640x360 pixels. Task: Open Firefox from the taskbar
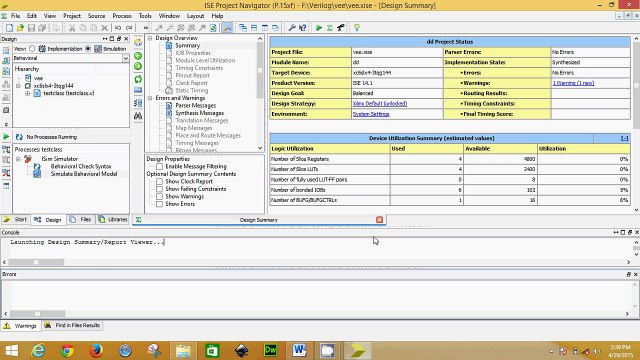click(x=96, y=351)
